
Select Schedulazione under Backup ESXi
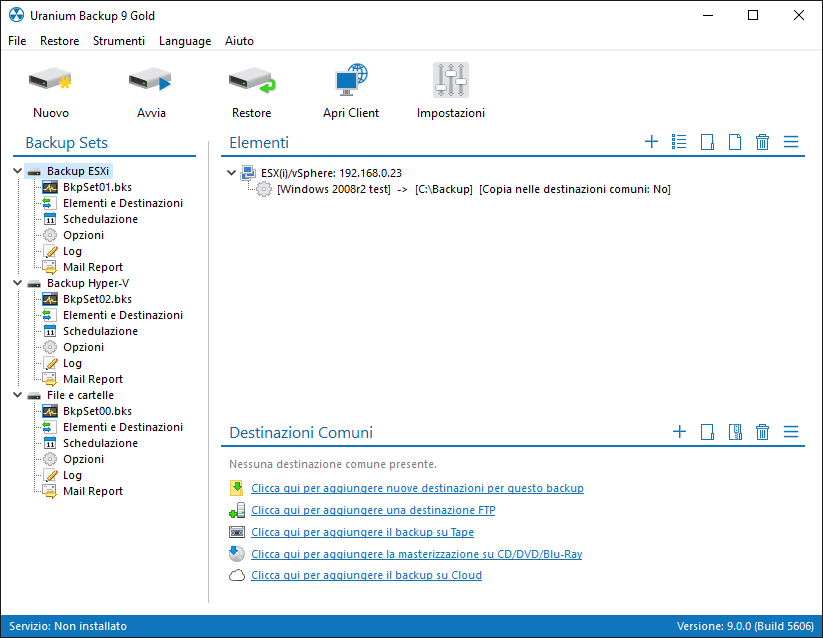coord(100,219)
